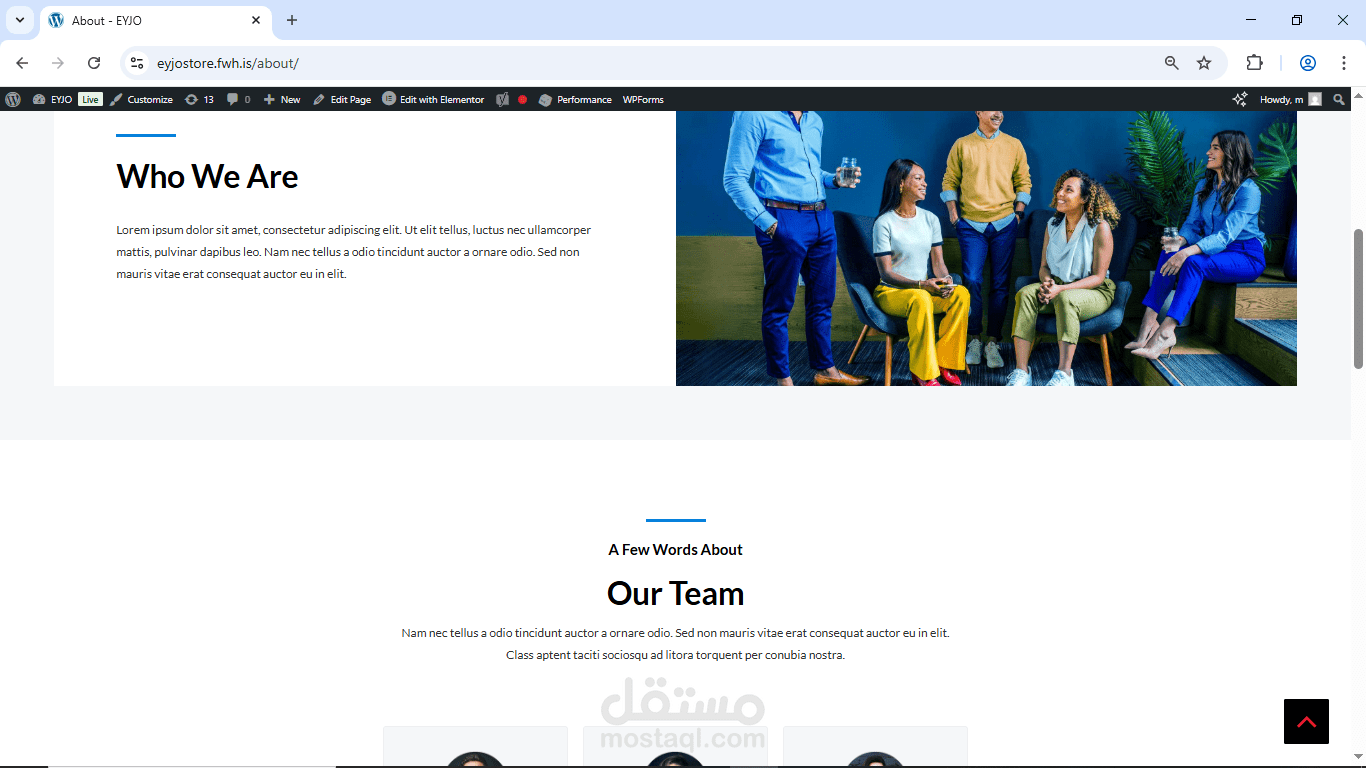Click the Nam nec tellus team description
The width and height of the screenshot is (1366, 768).
click(x=675, y=644)
